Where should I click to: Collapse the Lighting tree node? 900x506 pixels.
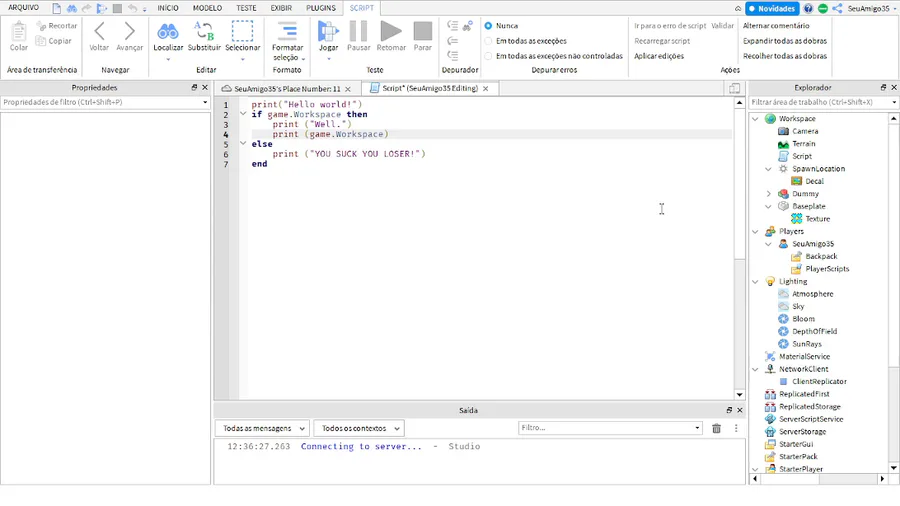tap(755, 282)
